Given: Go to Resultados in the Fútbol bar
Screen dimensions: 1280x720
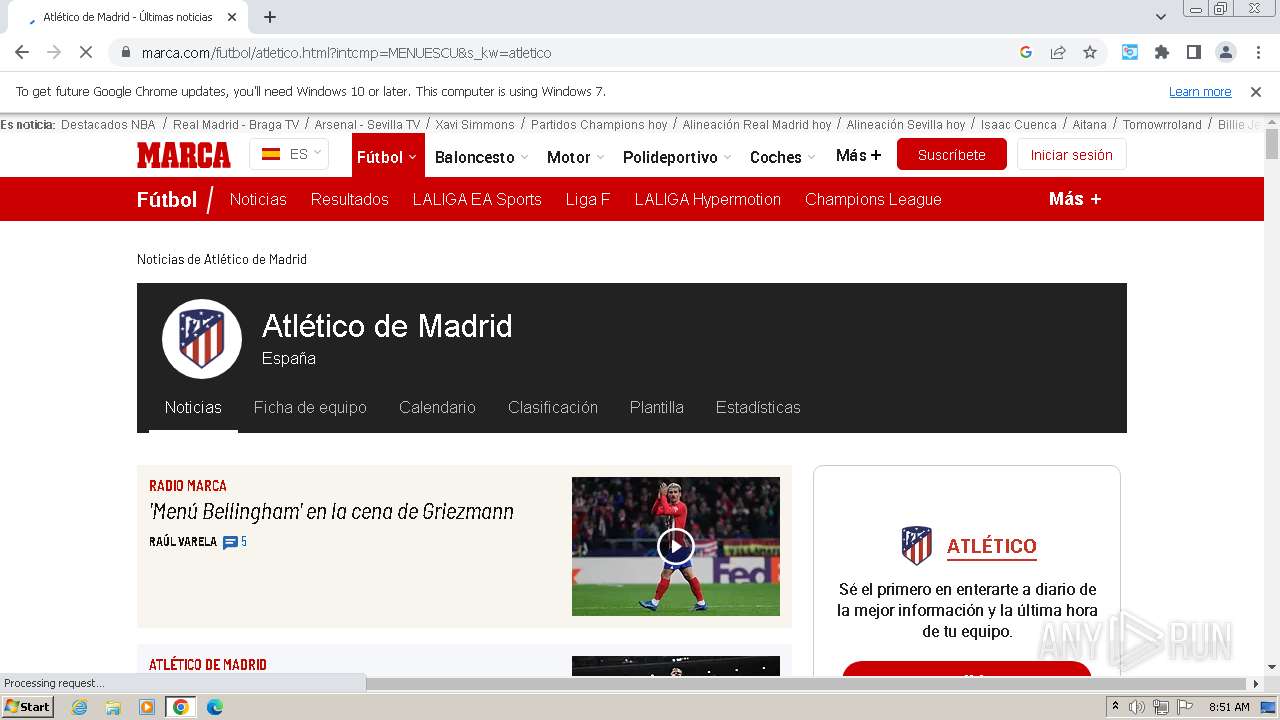Looking at the screenshot, I should (350, 199).
